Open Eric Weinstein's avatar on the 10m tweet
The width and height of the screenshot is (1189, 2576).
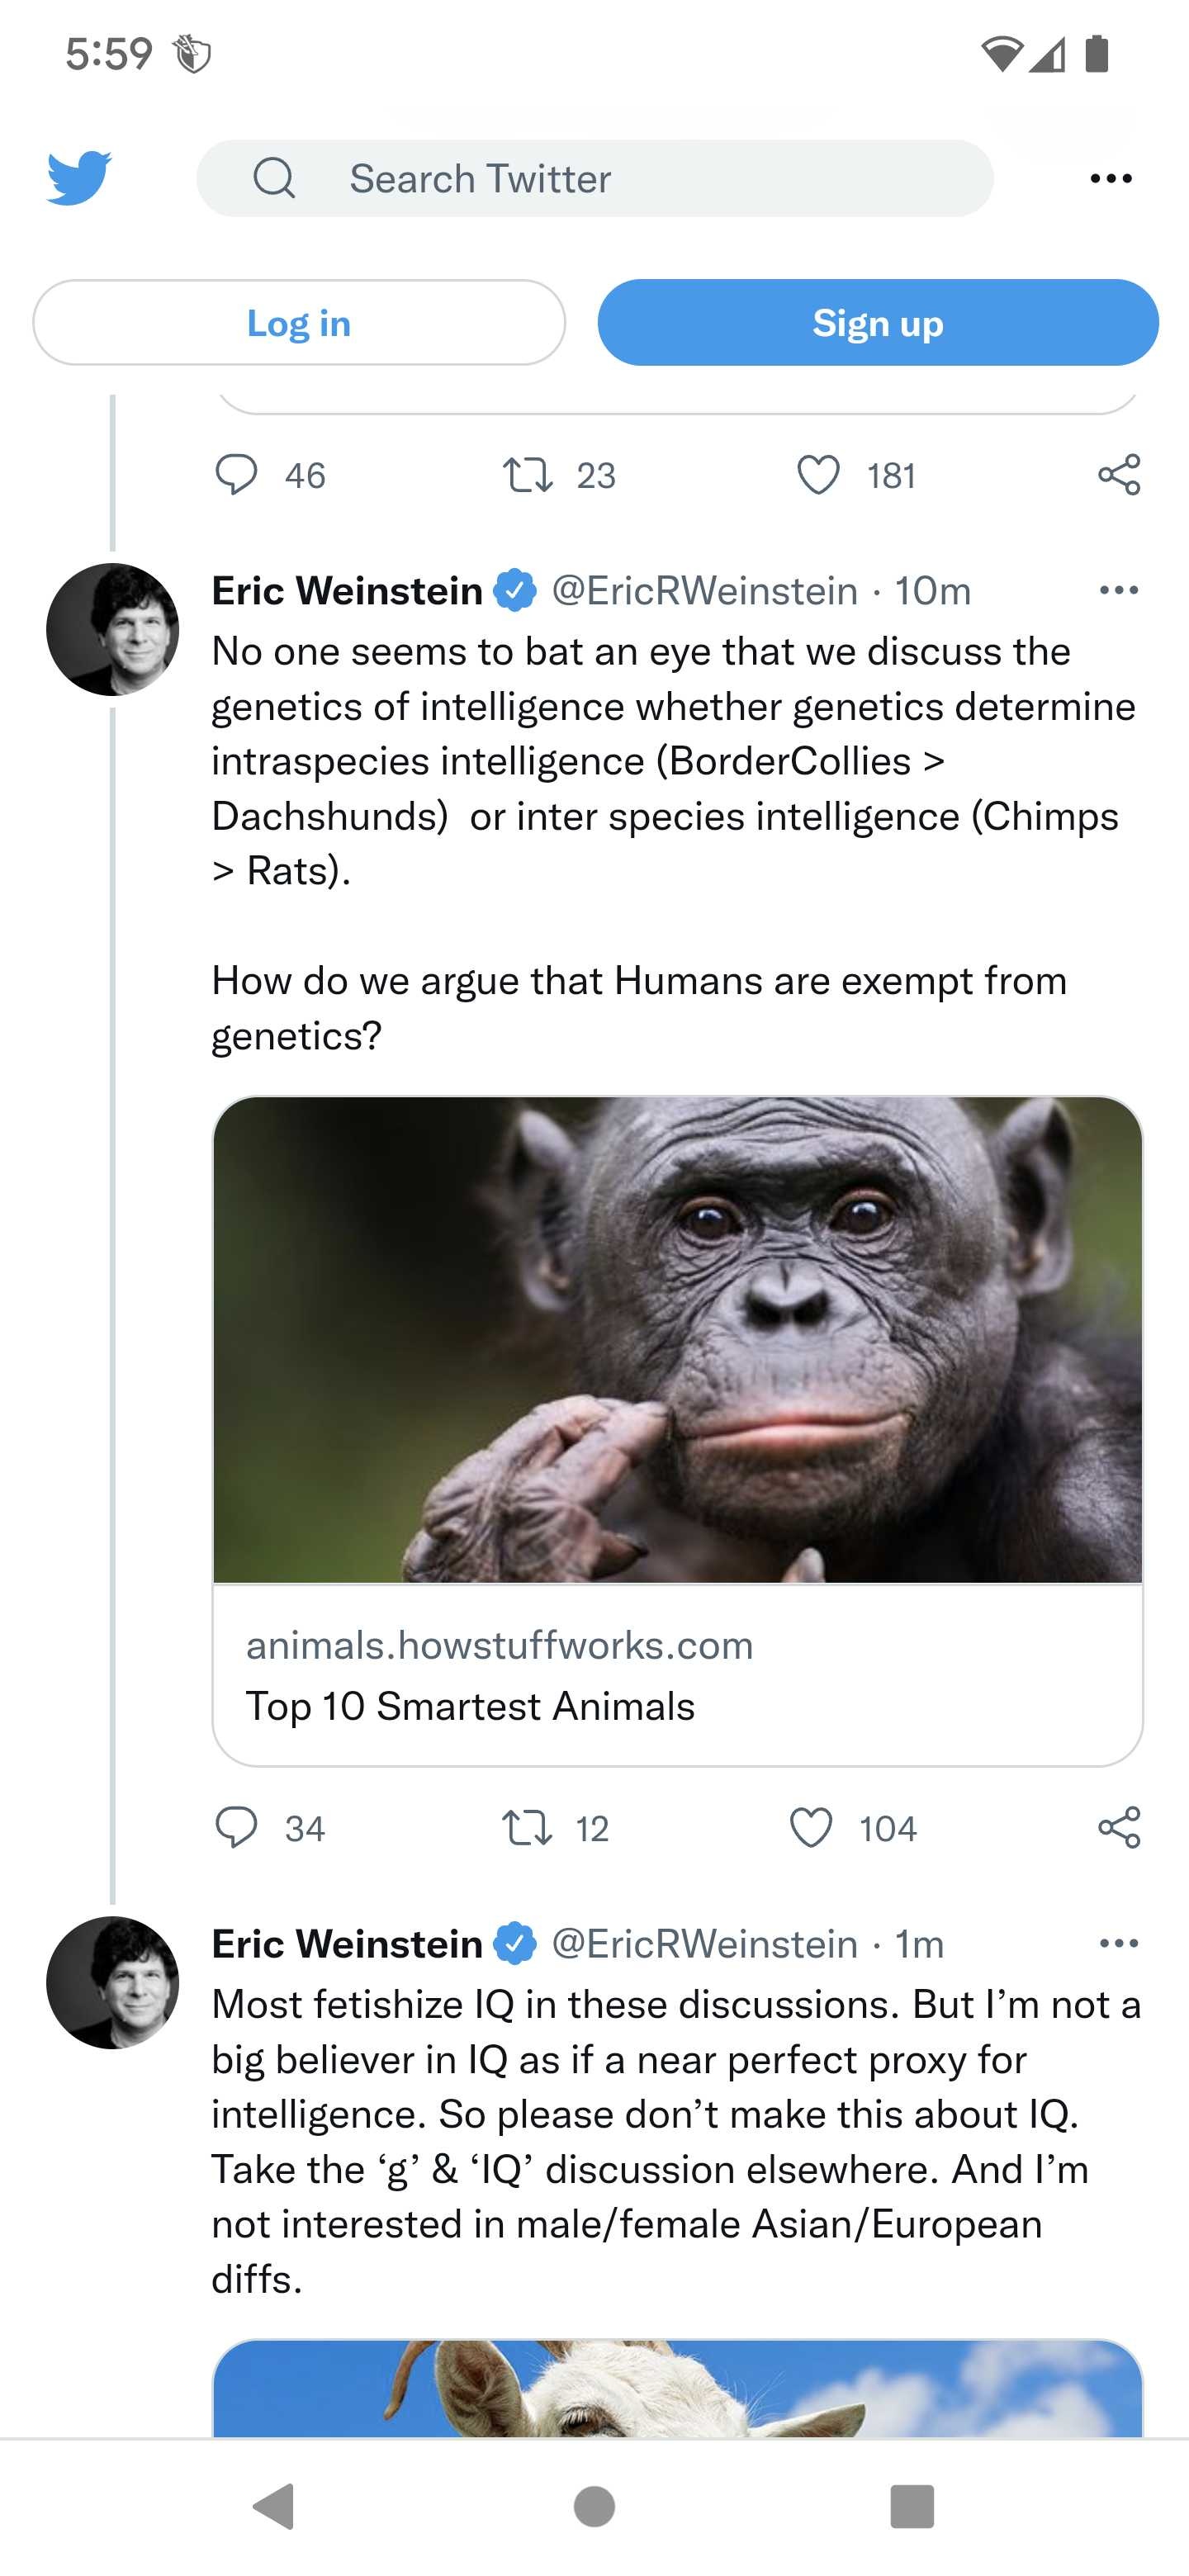click(x=113, y=630)
